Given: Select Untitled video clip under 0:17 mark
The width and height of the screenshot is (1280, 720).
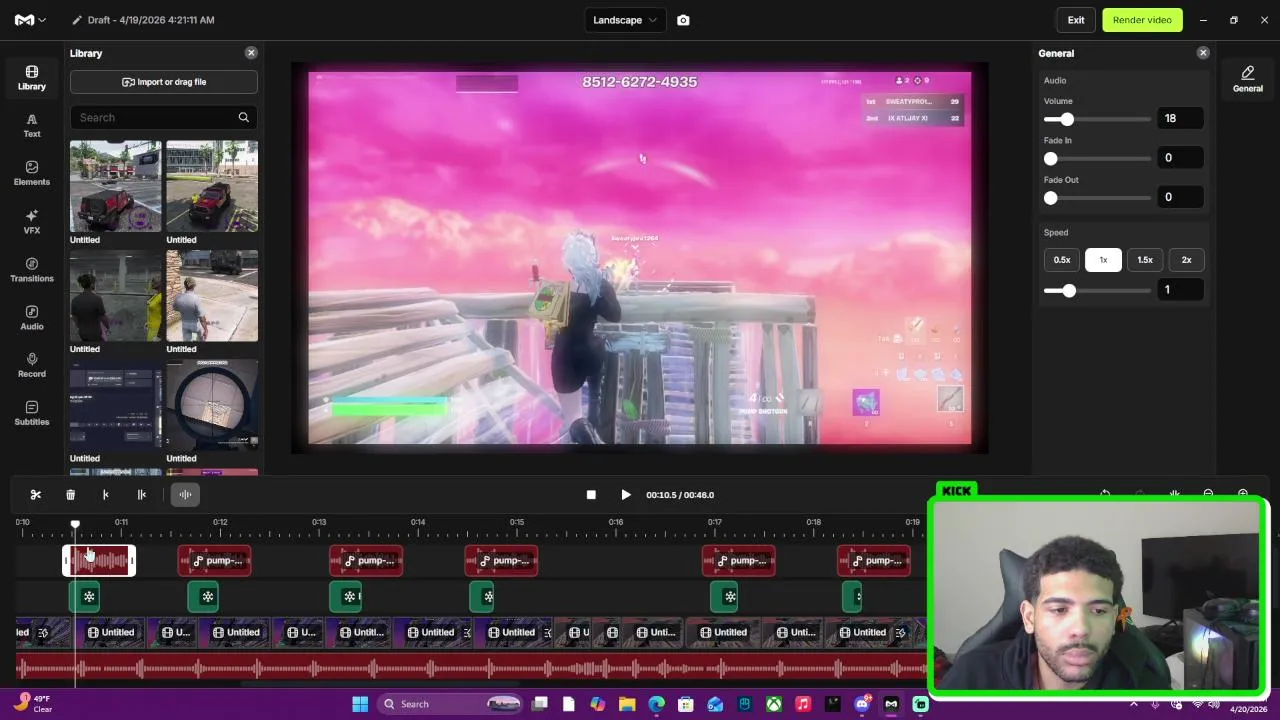Looking at the screenshot, I should [x=722, y=633].
